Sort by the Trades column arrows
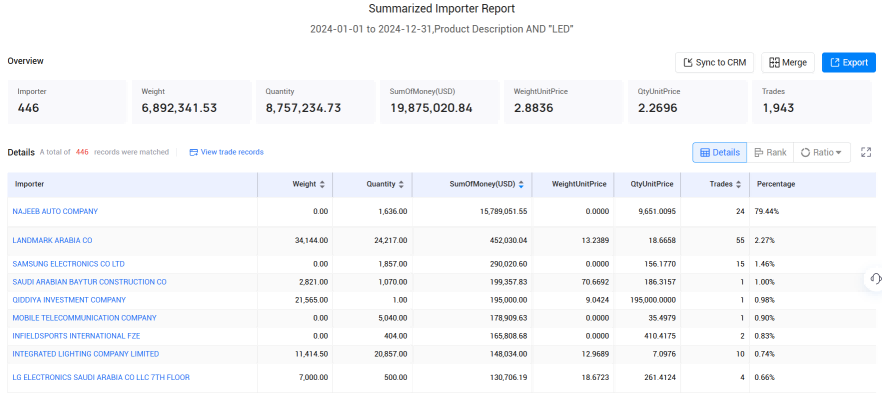 [739, 184]
